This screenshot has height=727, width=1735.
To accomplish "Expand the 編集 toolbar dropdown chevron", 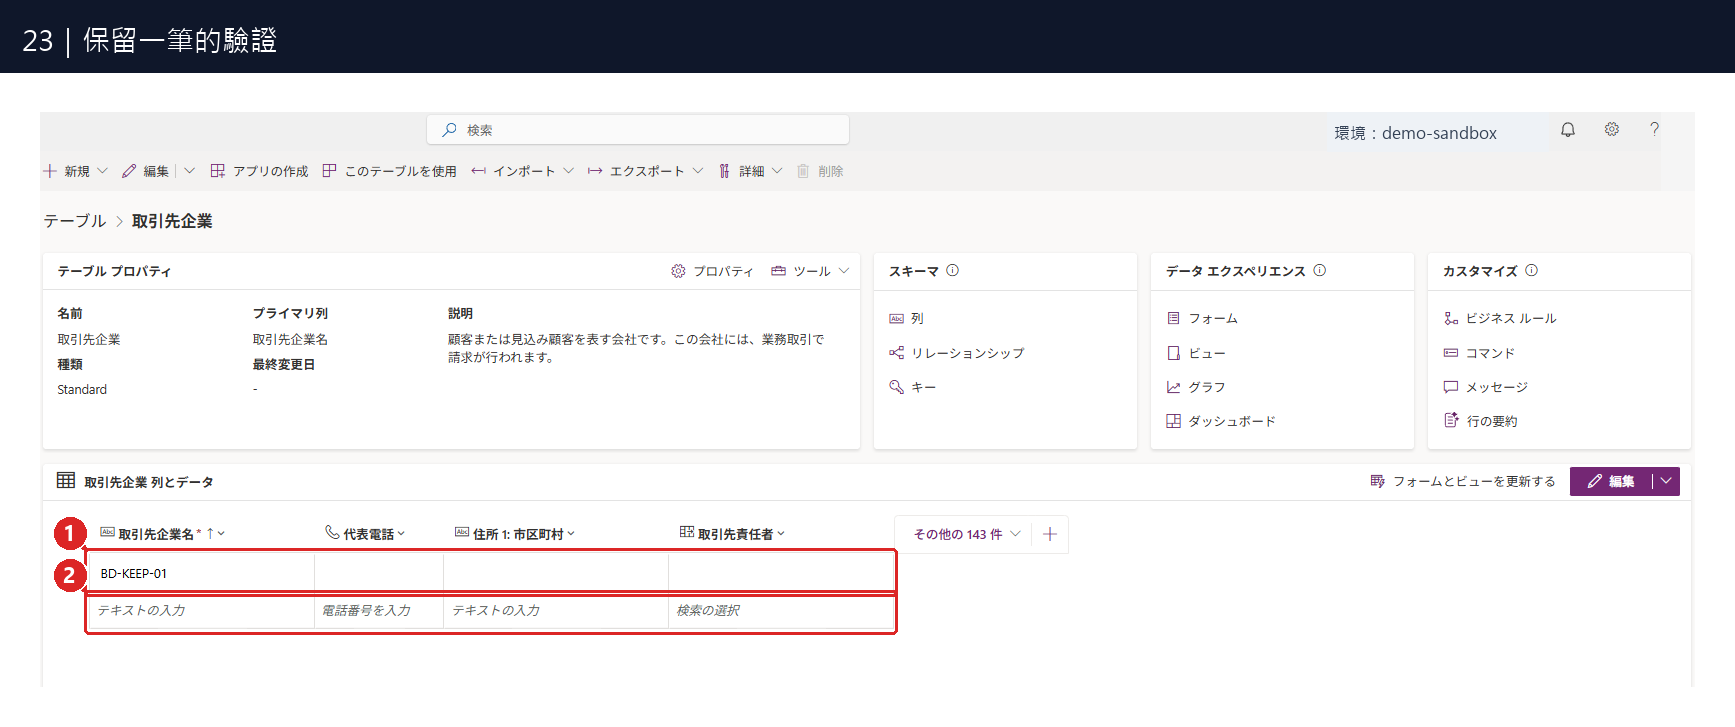I will coord(189,171).
